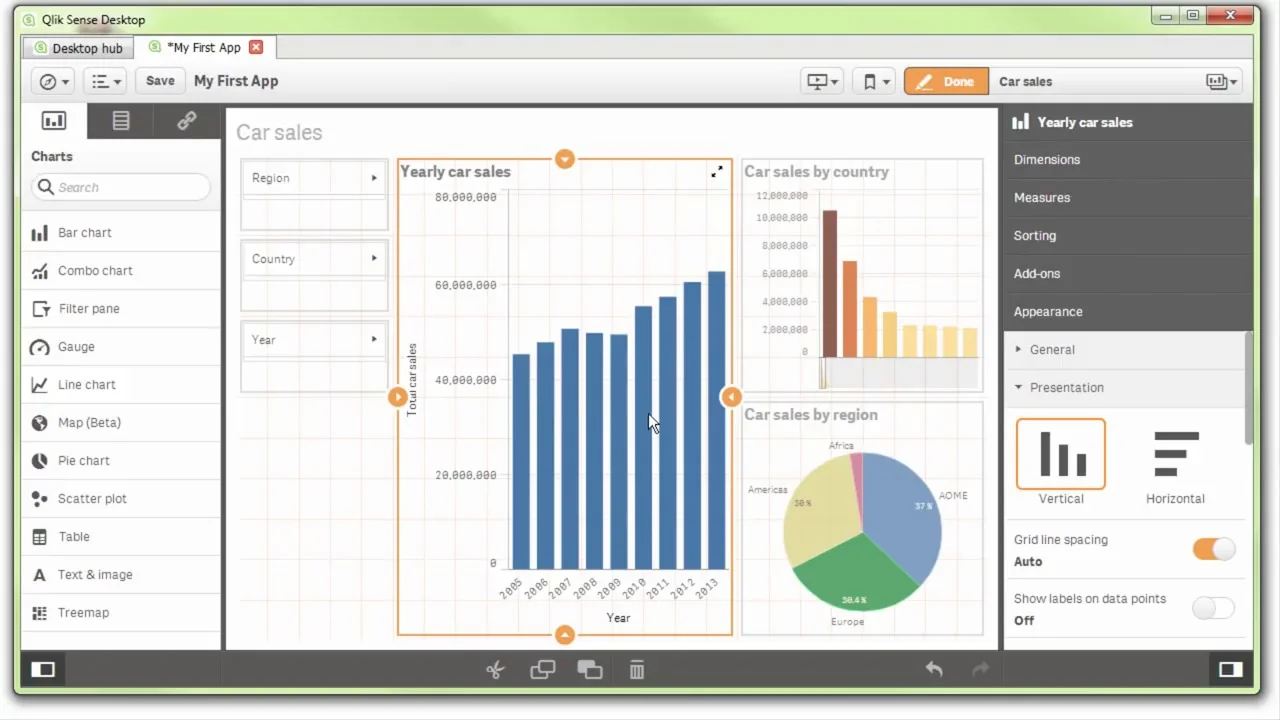Click the left orange handle of Yearly car sales
This screenshot has height=720, width=1280.
(x=398, y=397)
